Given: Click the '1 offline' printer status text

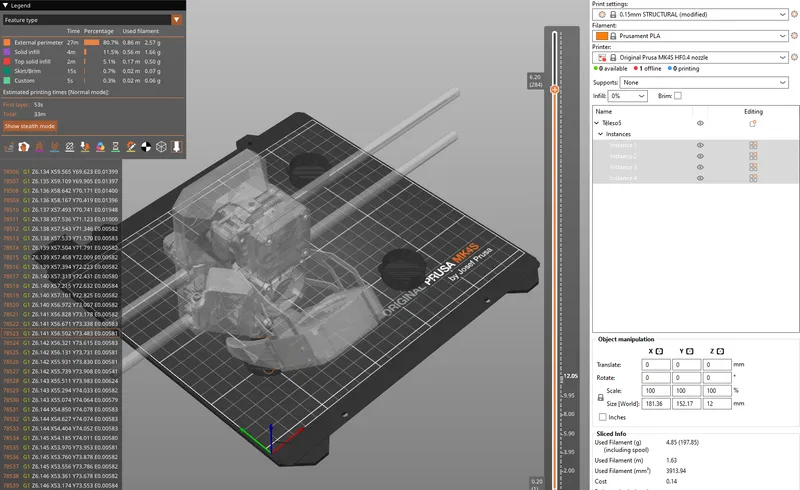Looking at the screenshot, I should (x=650, y=68).
